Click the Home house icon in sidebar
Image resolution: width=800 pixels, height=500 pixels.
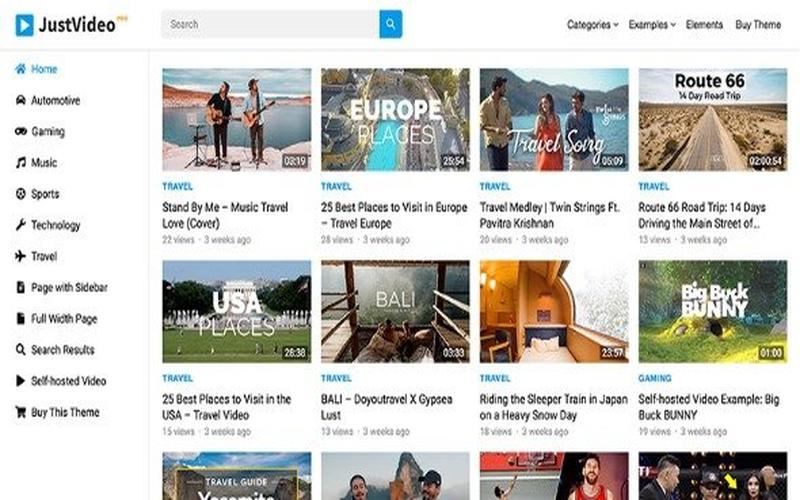[20, 69]
